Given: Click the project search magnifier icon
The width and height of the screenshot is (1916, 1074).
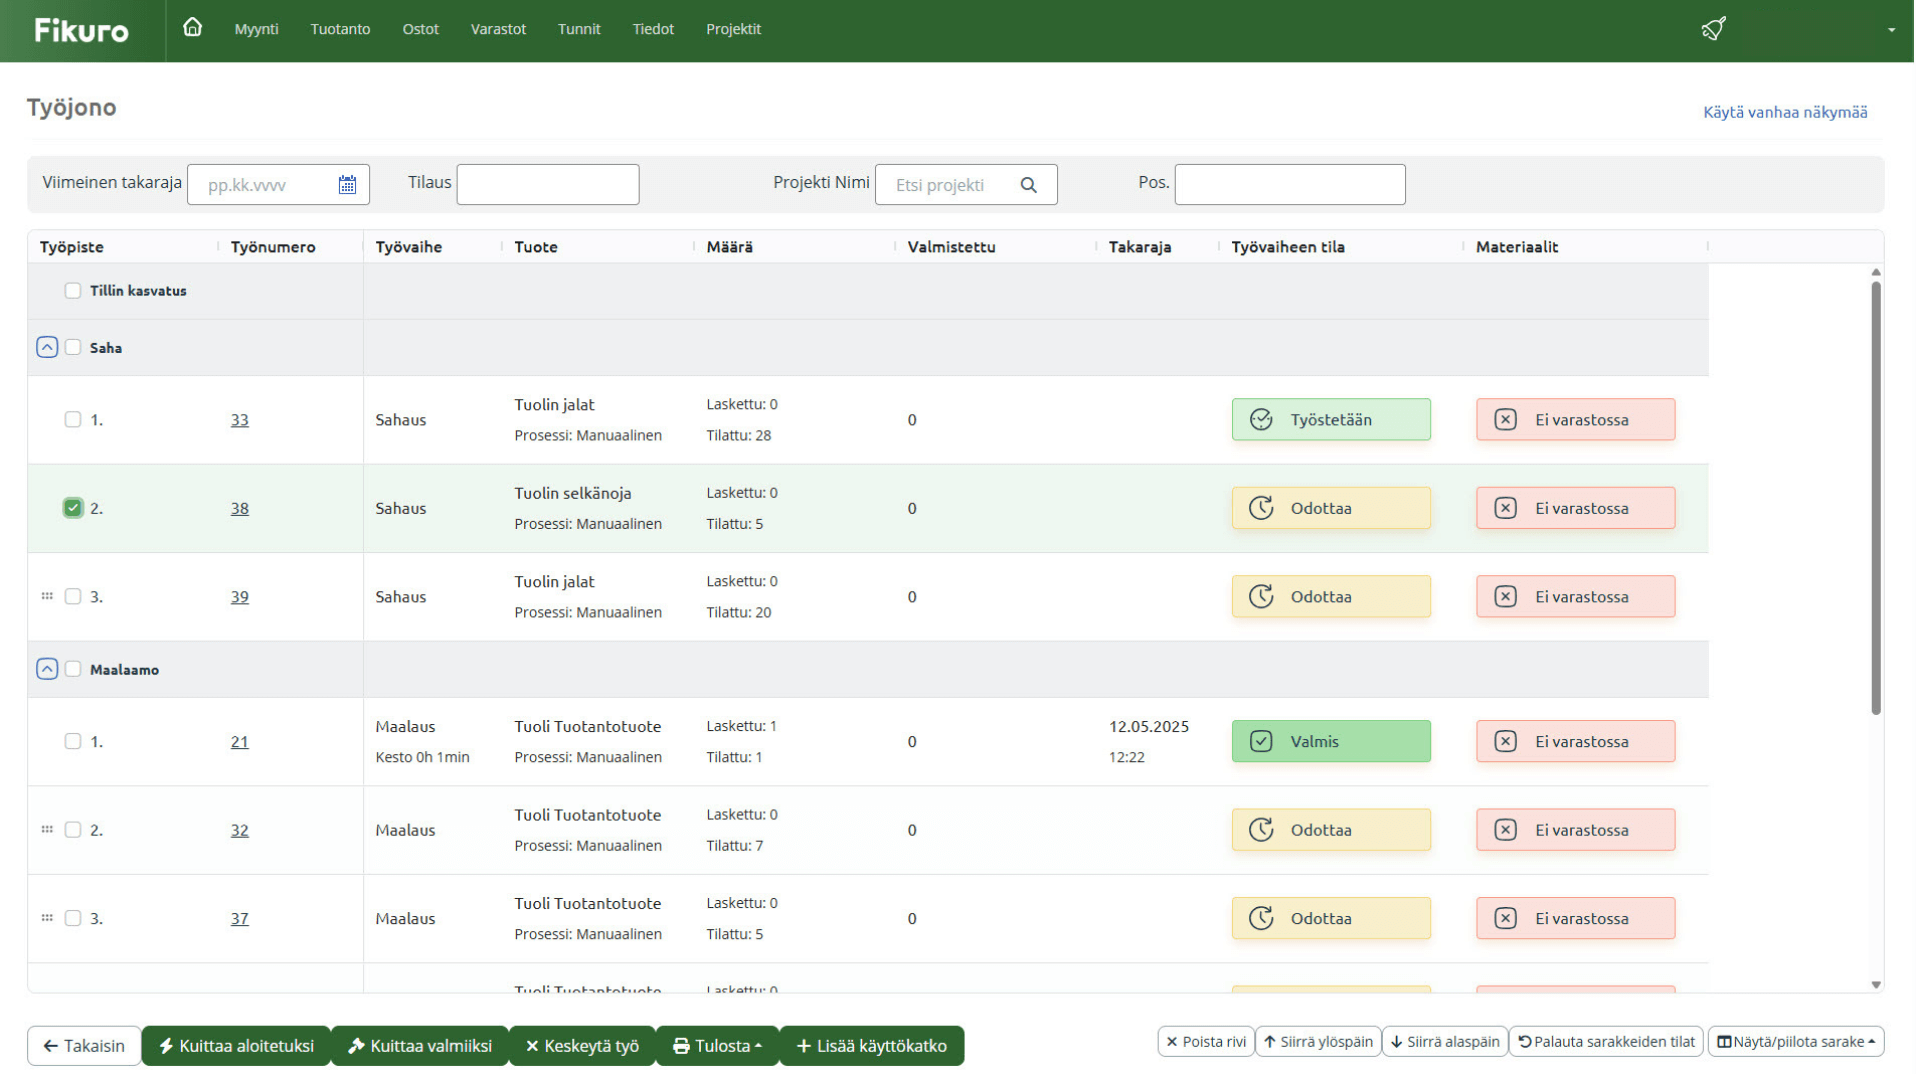Looking at the screenshot, I should 1028,185.
